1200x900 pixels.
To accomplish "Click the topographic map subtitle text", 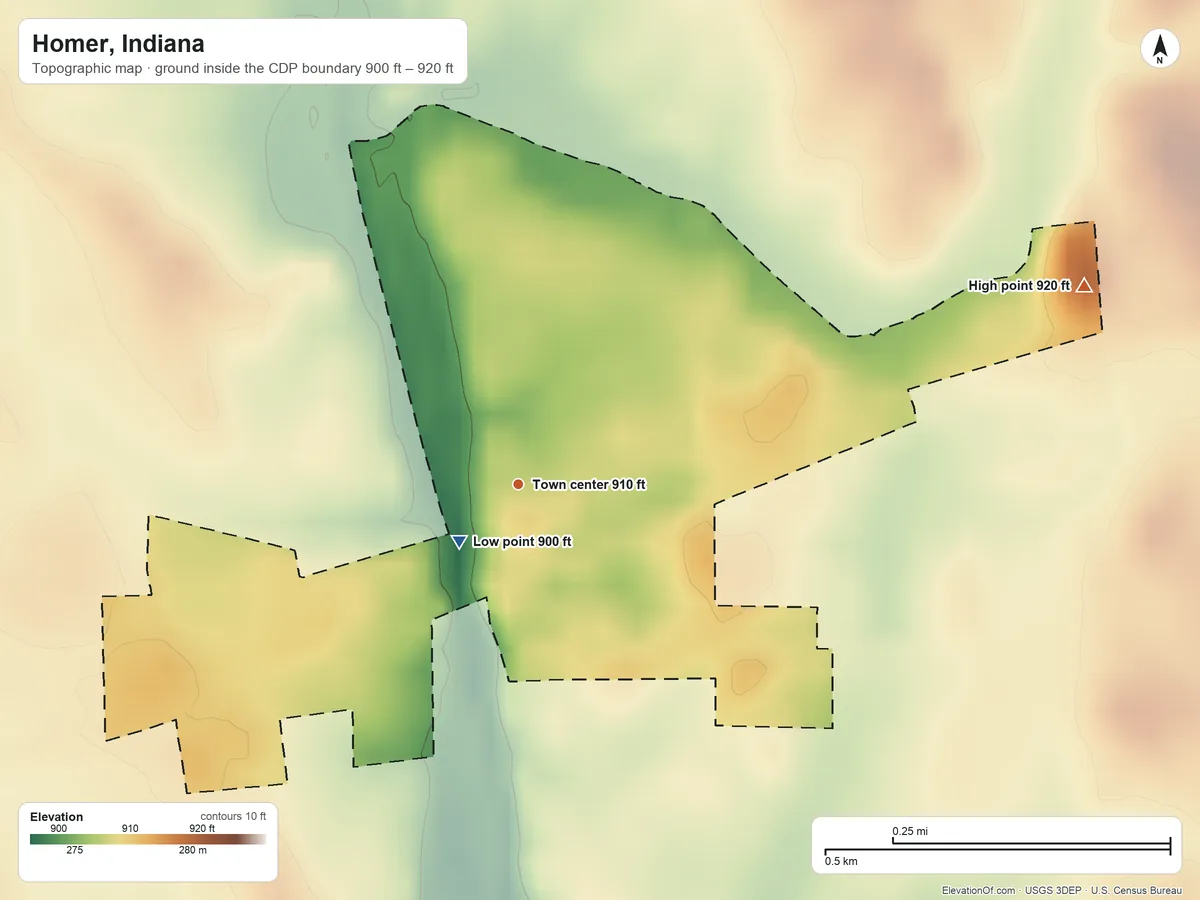I will tap(243, 71).
